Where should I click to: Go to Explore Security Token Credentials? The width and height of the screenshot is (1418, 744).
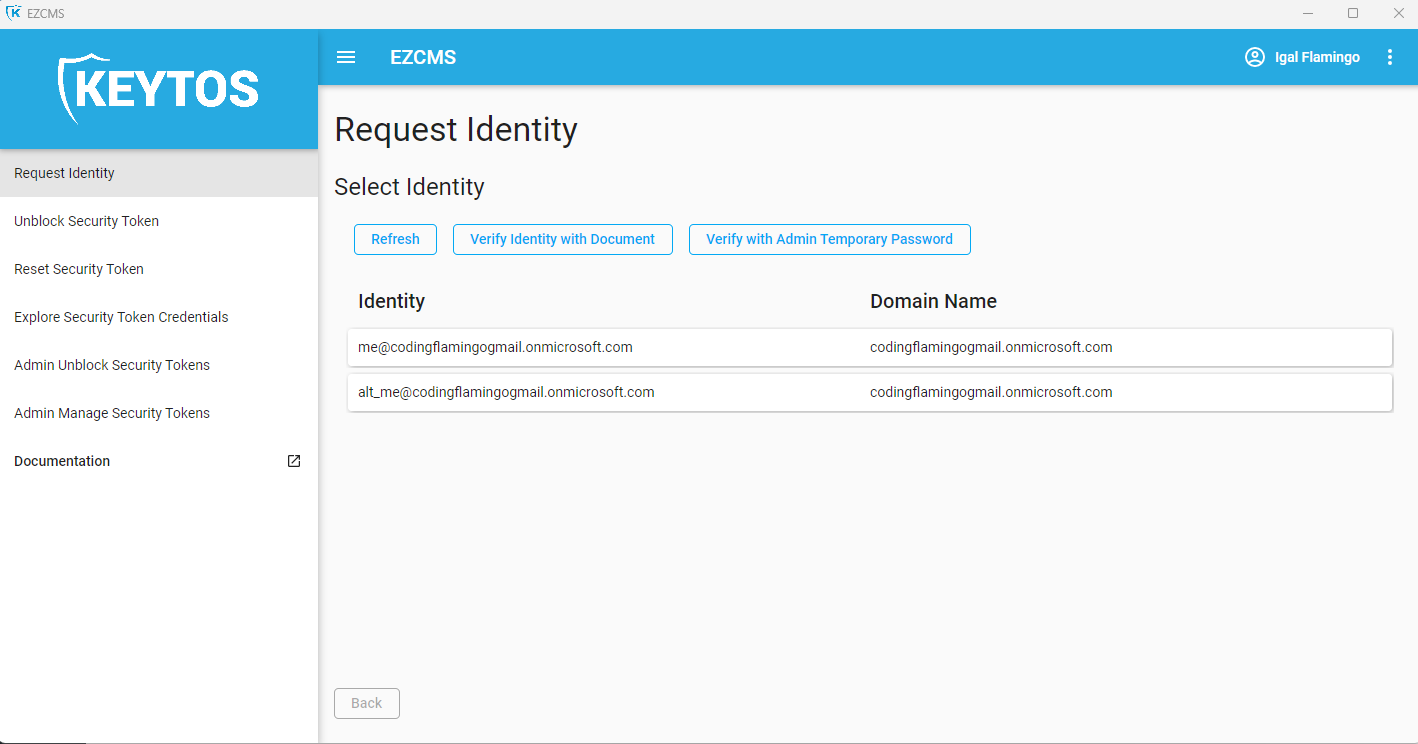[x=159, y=317]
